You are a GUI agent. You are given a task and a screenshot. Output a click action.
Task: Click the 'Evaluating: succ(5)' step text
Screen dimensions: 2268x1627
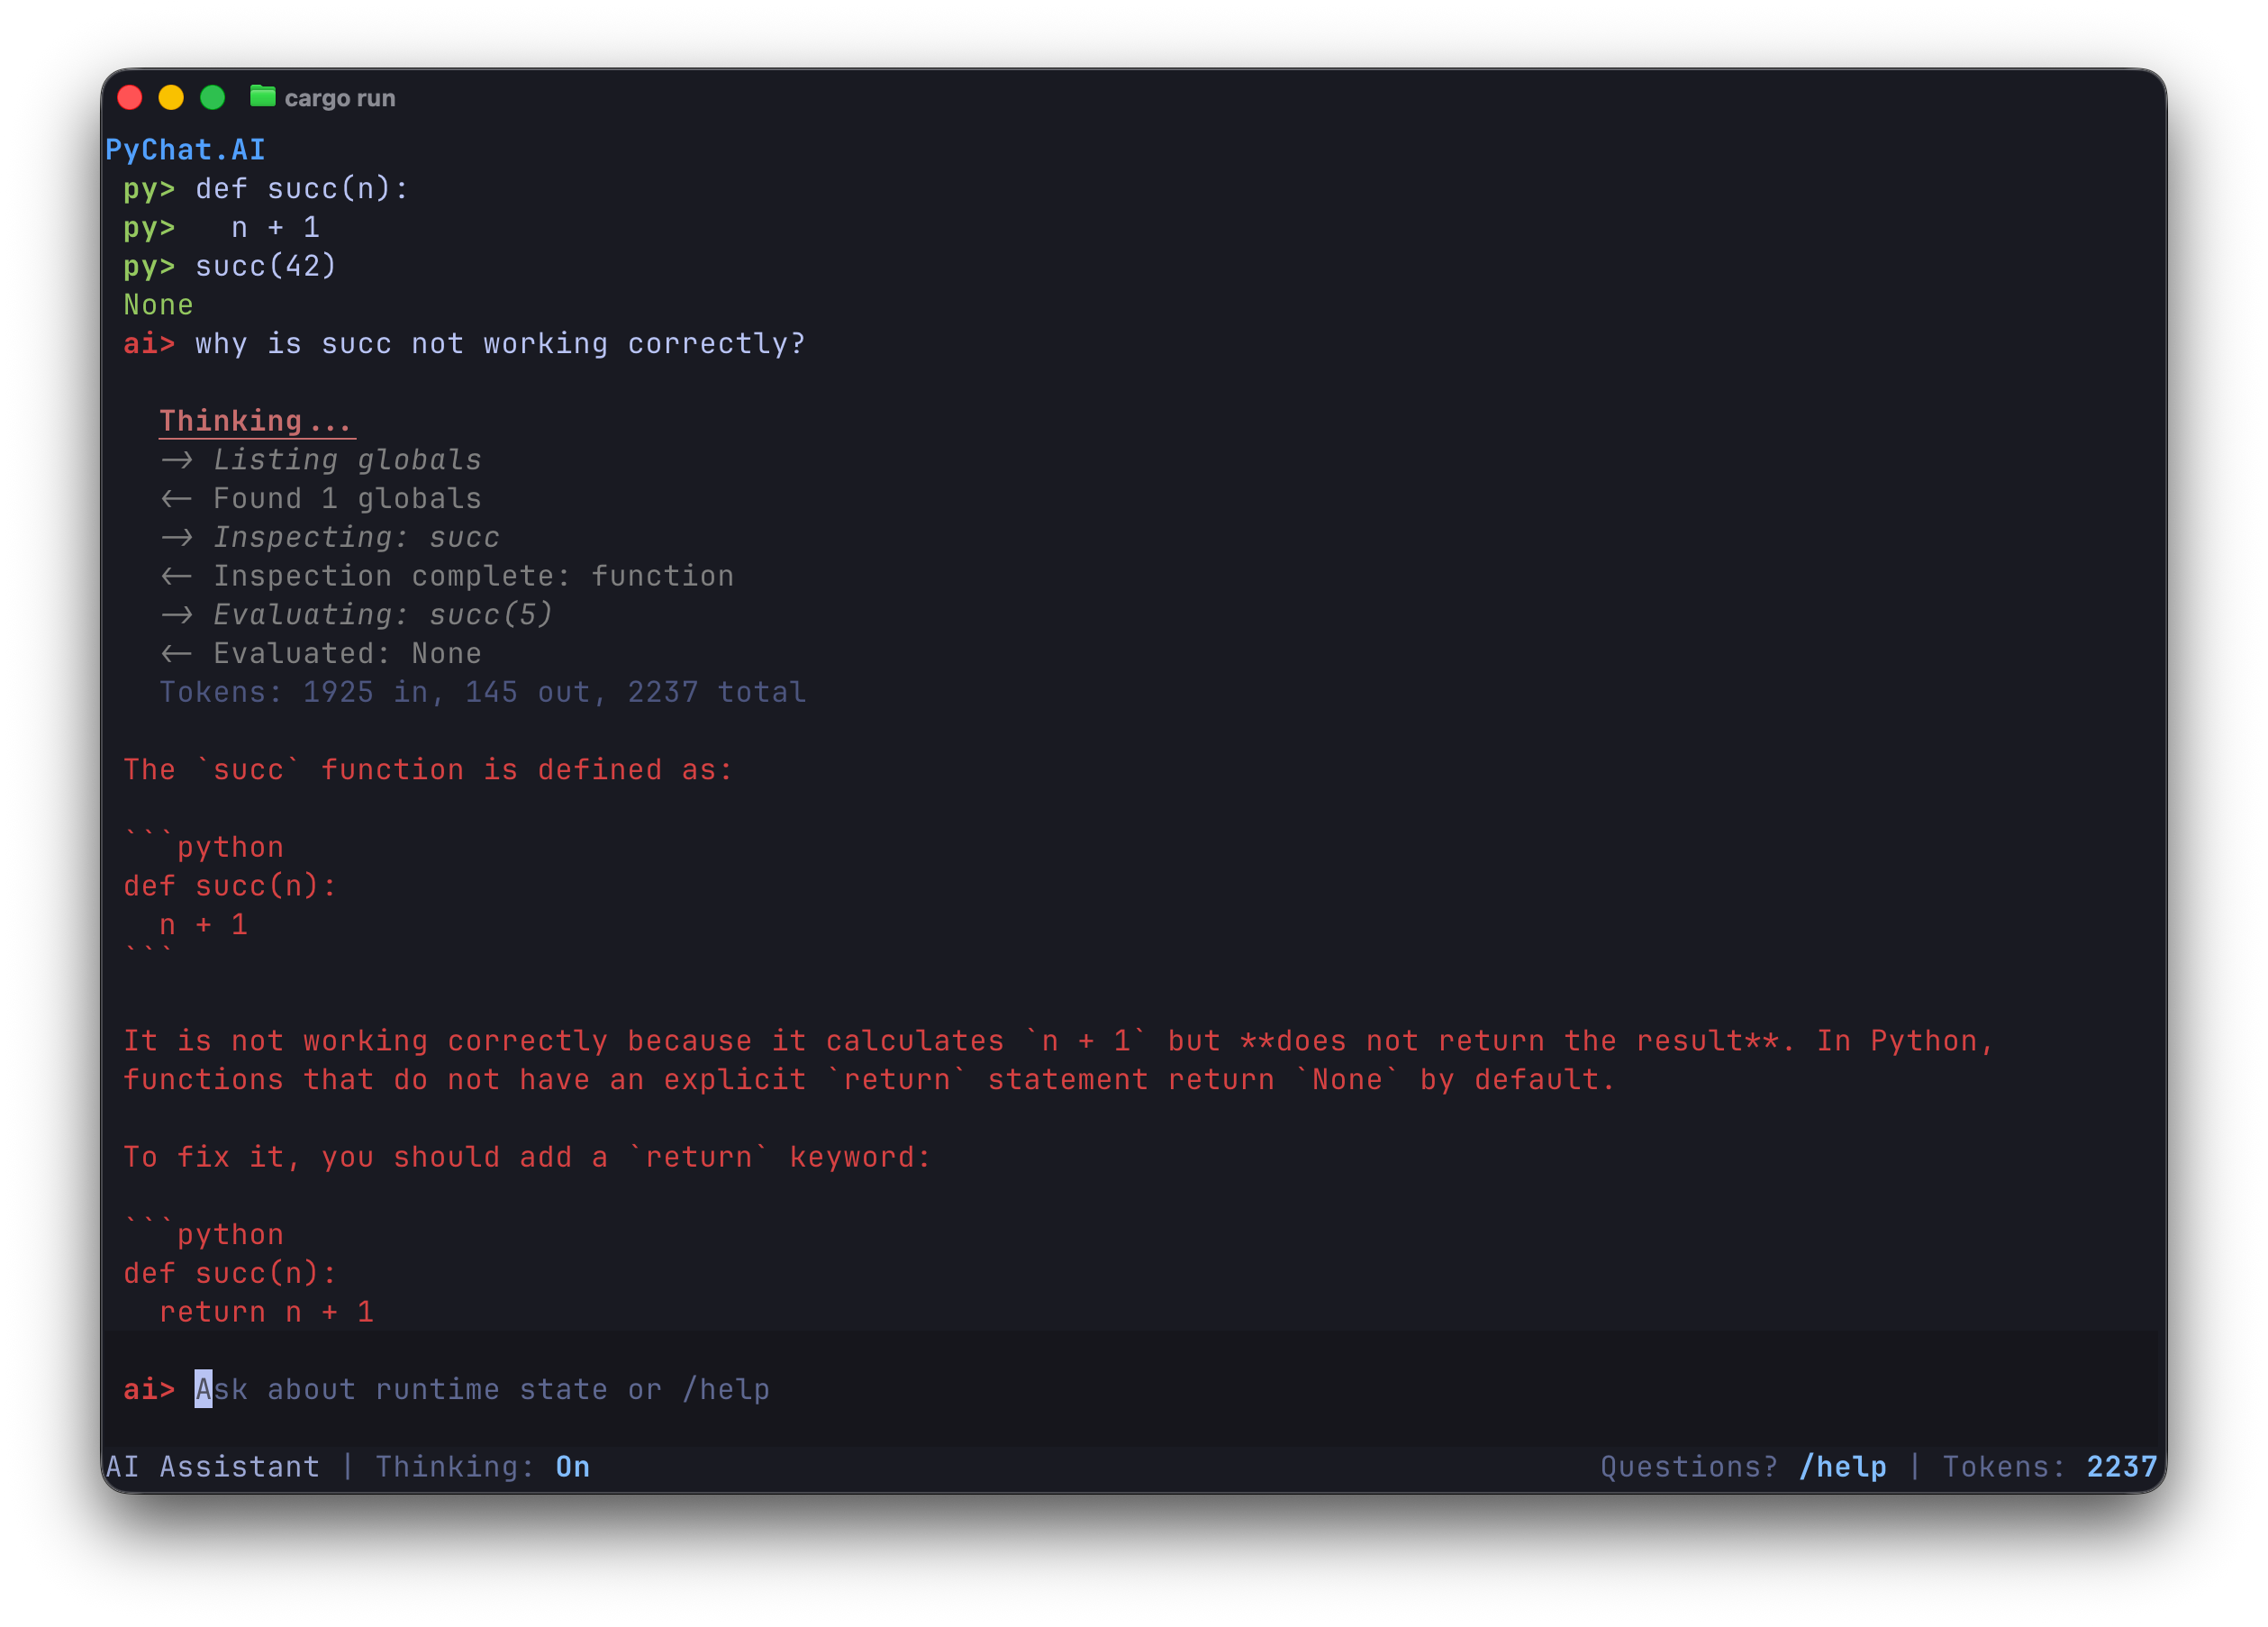[x=383, y=615]
